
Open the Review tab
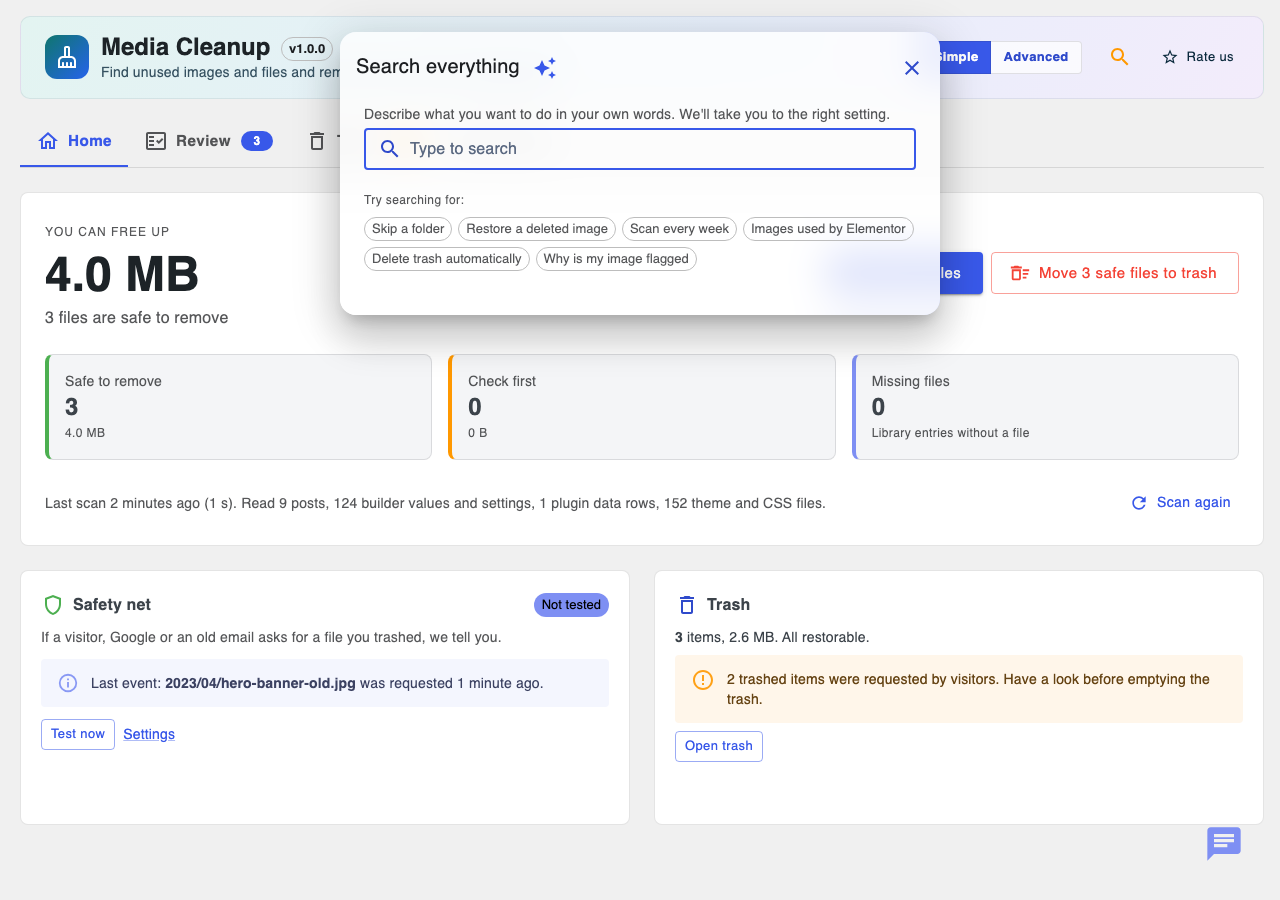pyautogui.click(x=209, y=141)
